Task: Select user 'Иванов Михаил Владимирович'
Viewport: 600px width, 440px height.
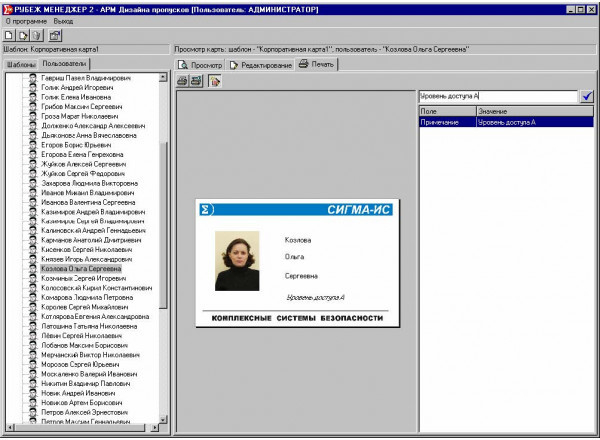Action: [x=85, y=192]
